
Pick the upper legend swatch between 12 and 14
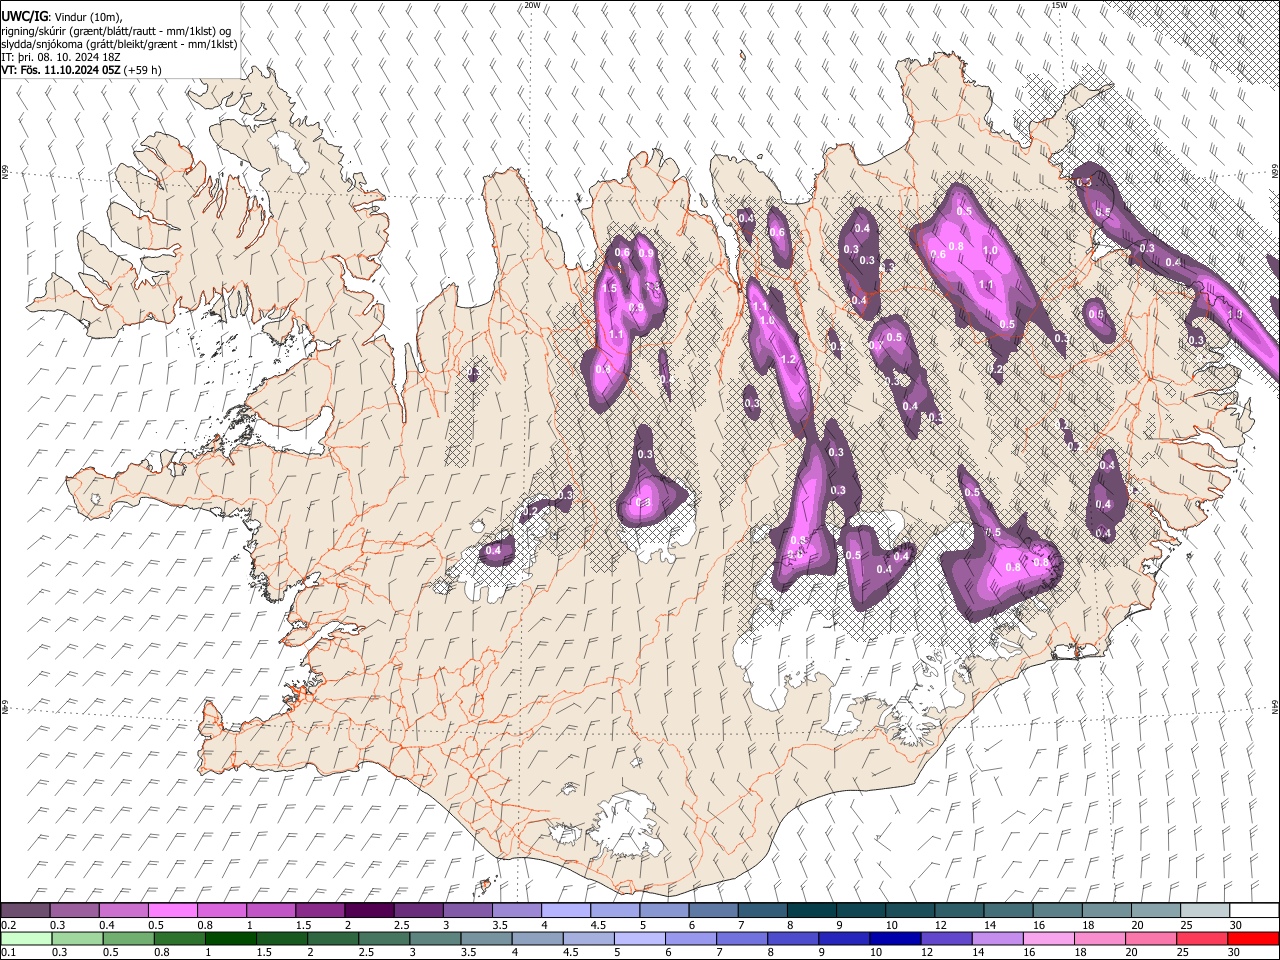[x=958, y=911]
